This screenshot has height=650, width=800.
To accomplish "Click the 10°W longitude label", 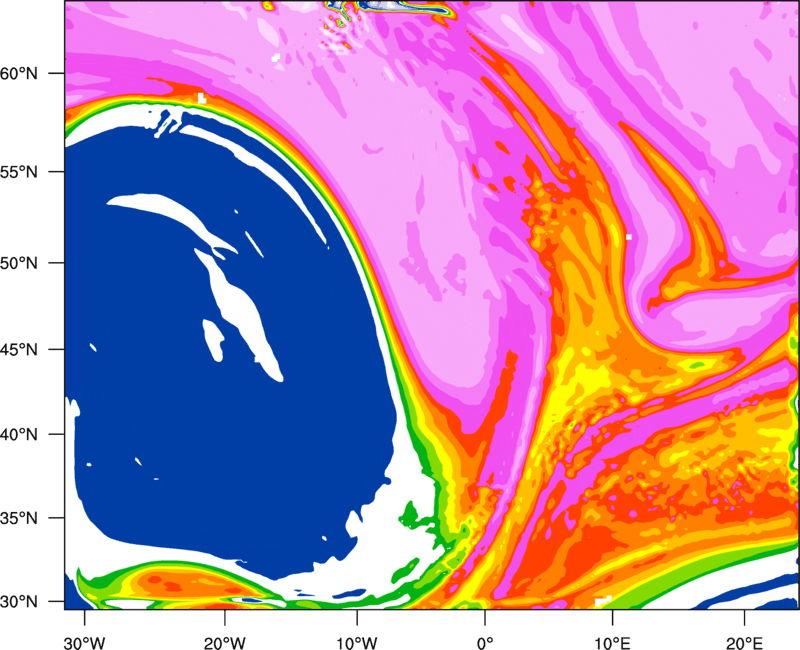I will [x=357, y=643].
